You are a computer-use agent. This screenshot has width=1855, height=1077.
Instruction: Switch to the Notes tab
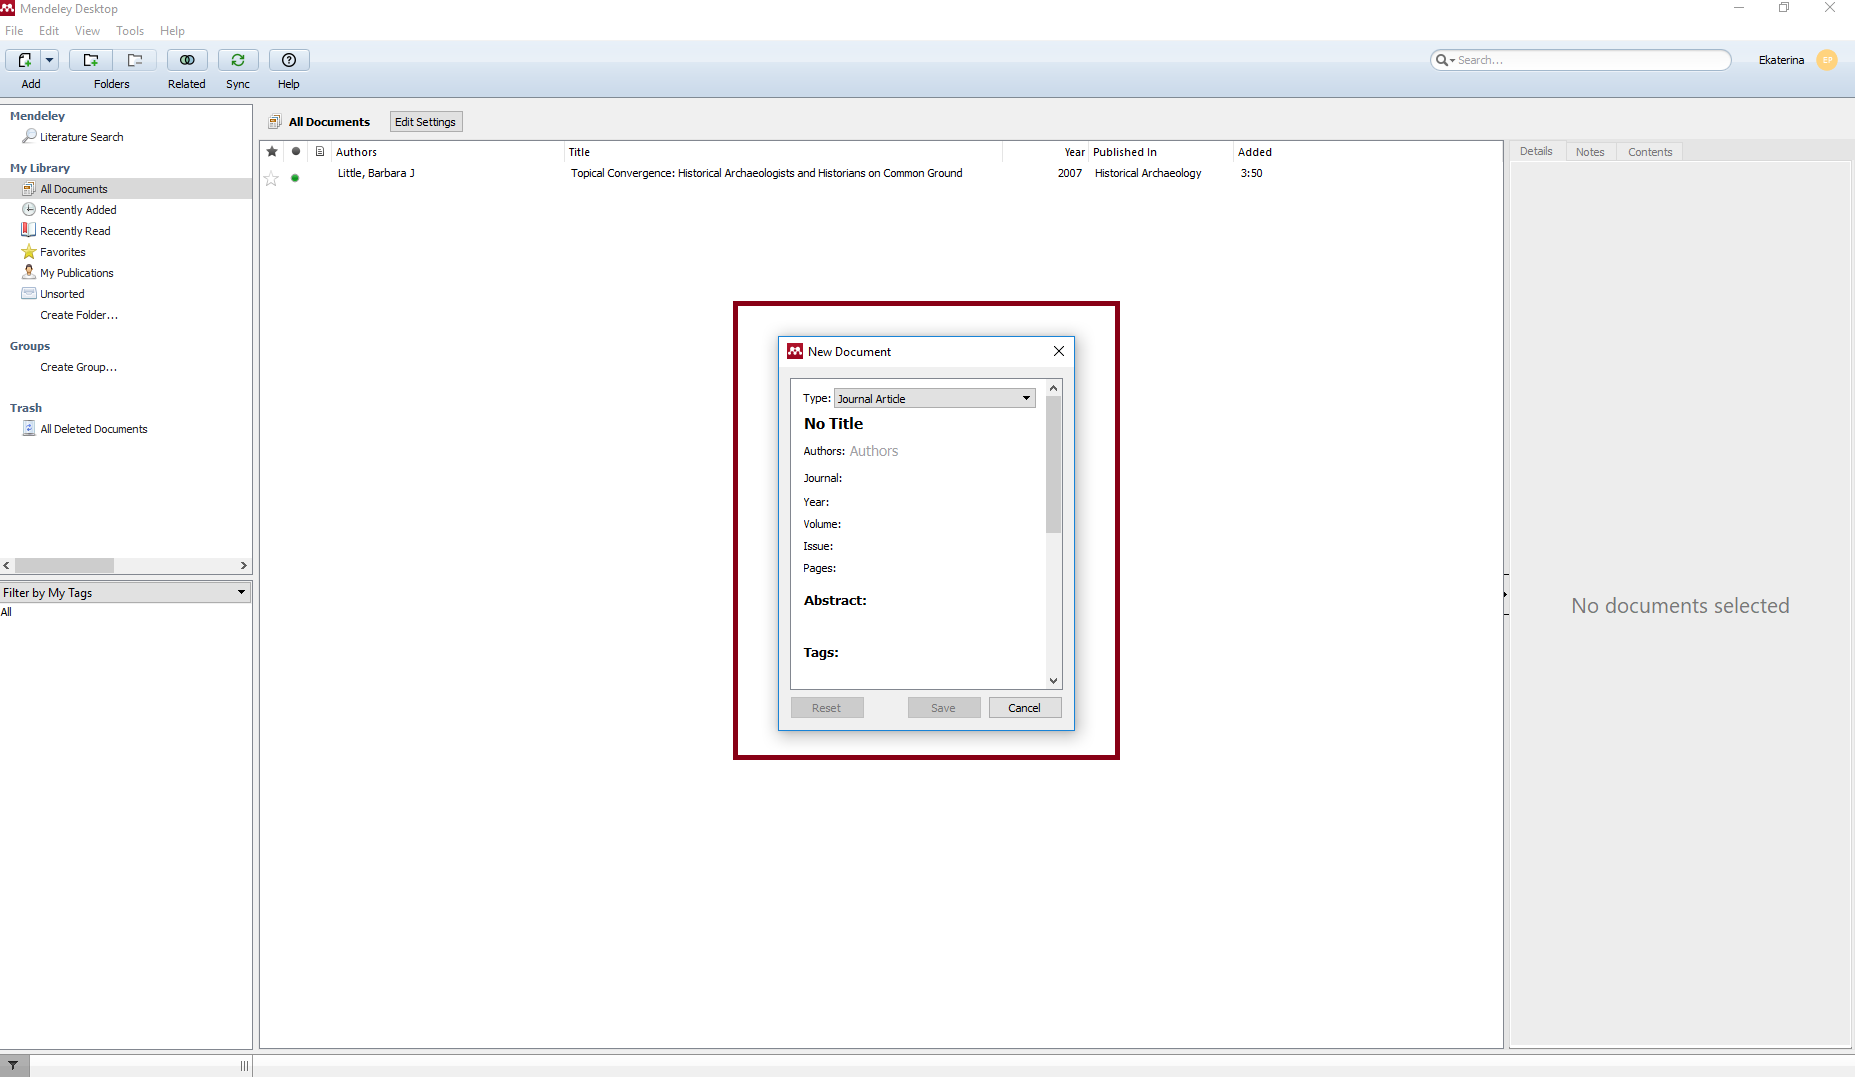pyautogui.click(x=1590, y=152)
